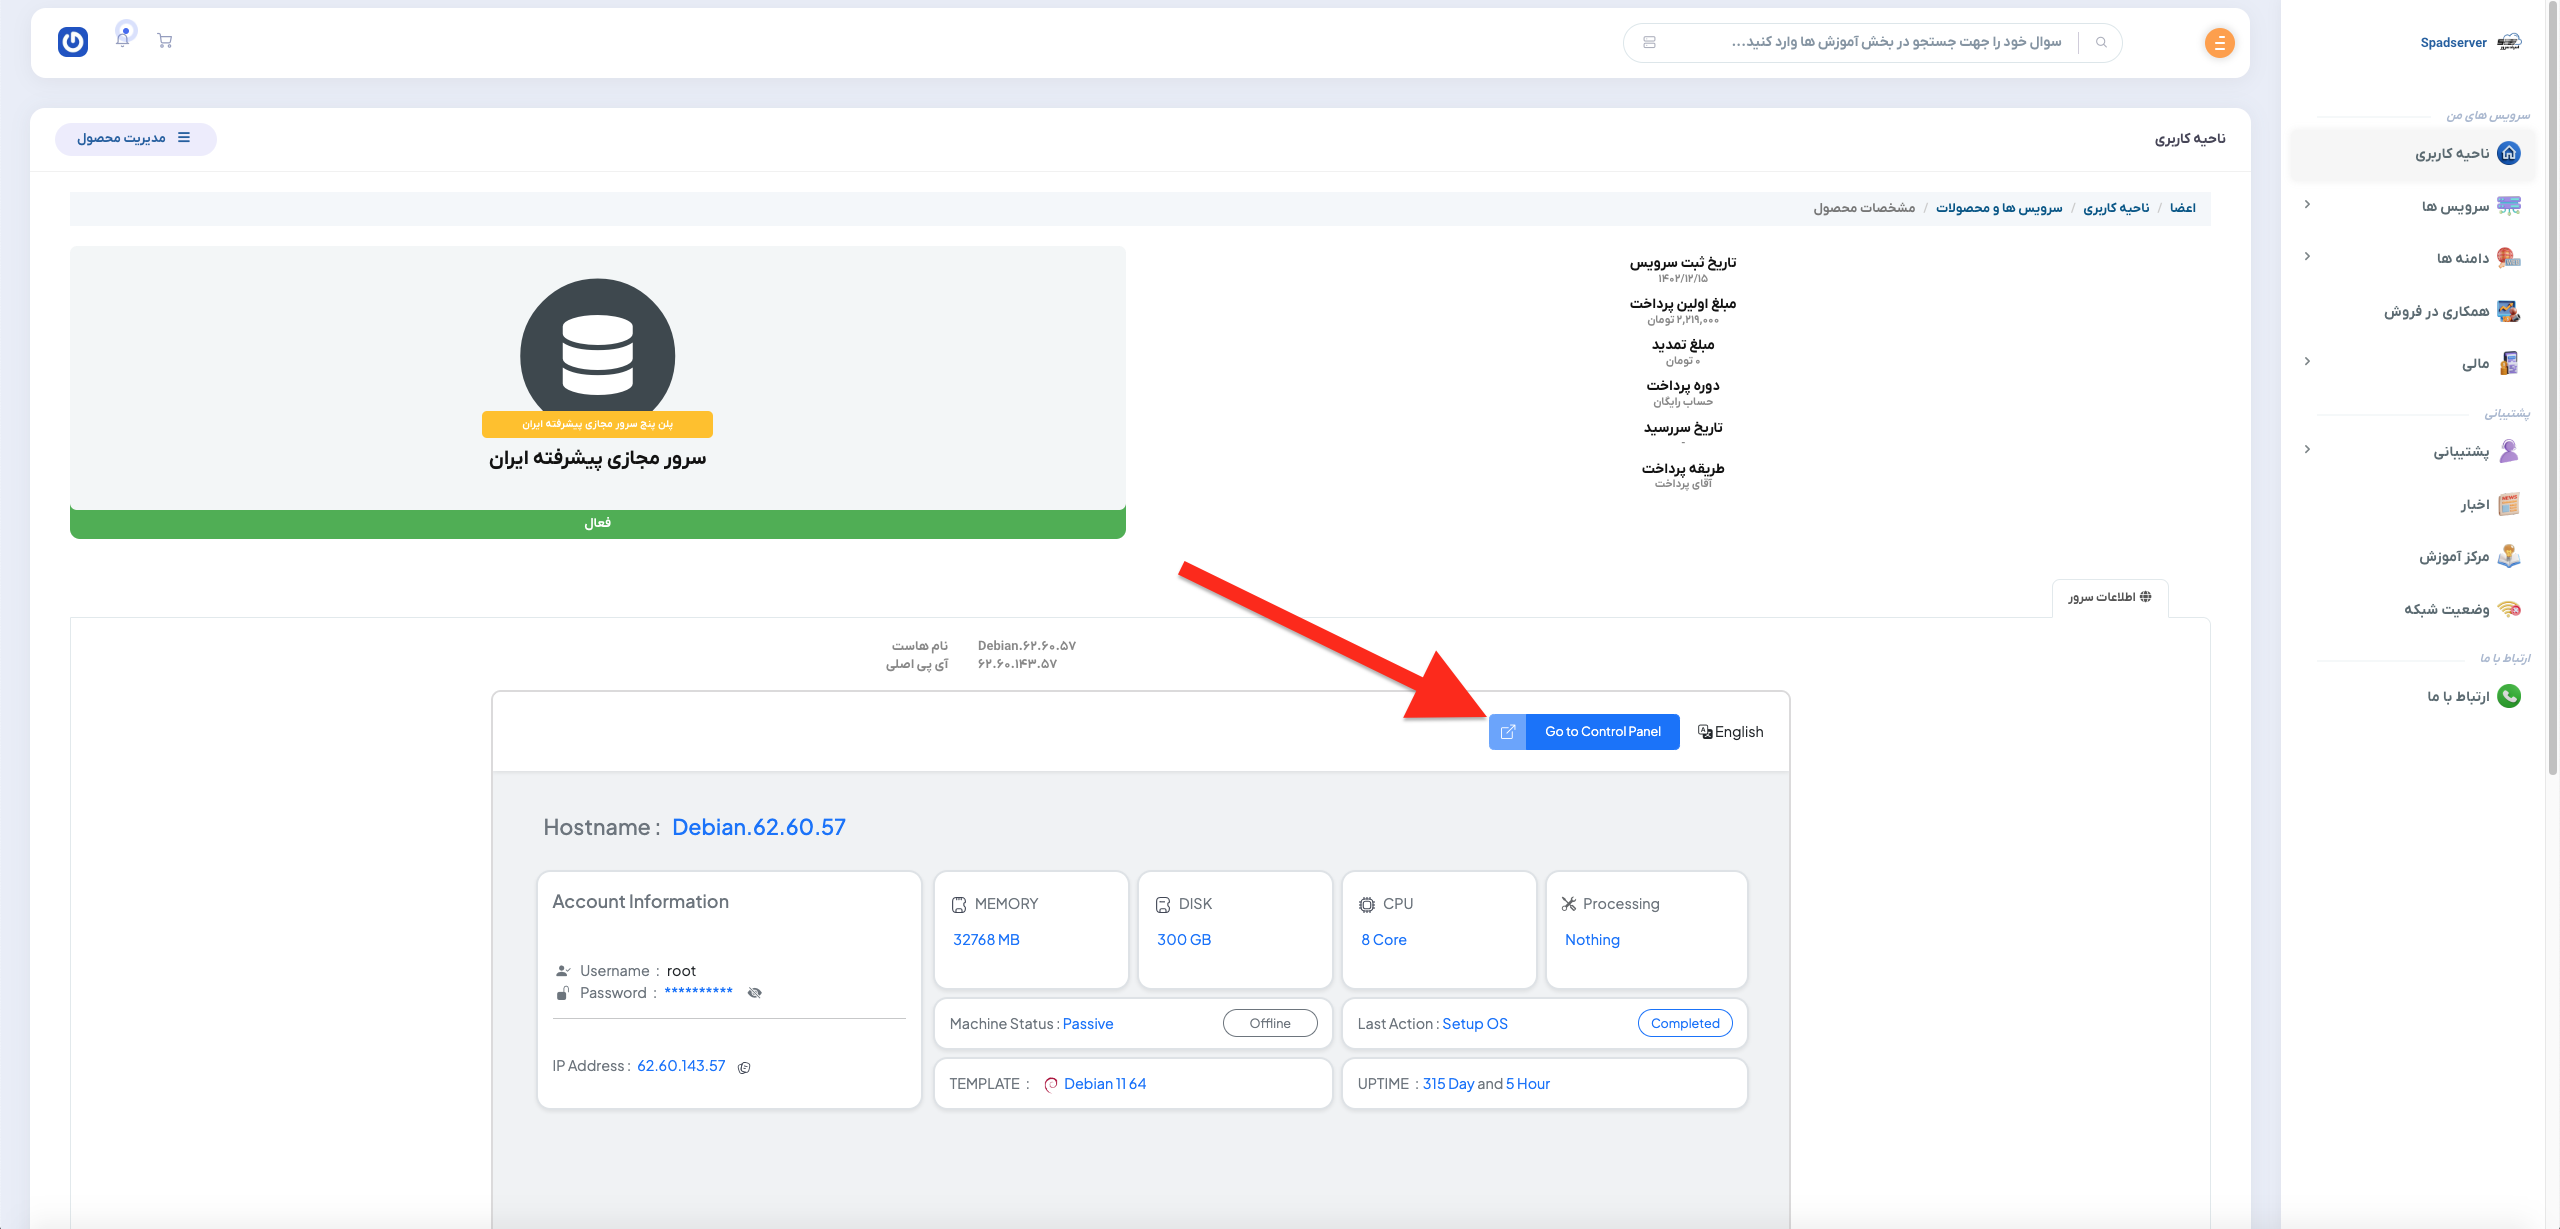Click the مرکز آموزش icon
This screenshot has height=1229, width=2560.
[2509, 556]
